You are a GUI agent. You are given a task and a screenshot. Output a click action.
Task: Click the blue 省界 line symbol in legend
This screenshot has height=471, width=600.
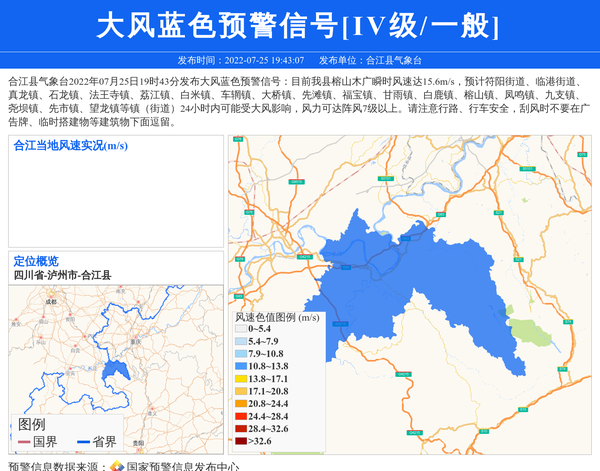point(85,441)
